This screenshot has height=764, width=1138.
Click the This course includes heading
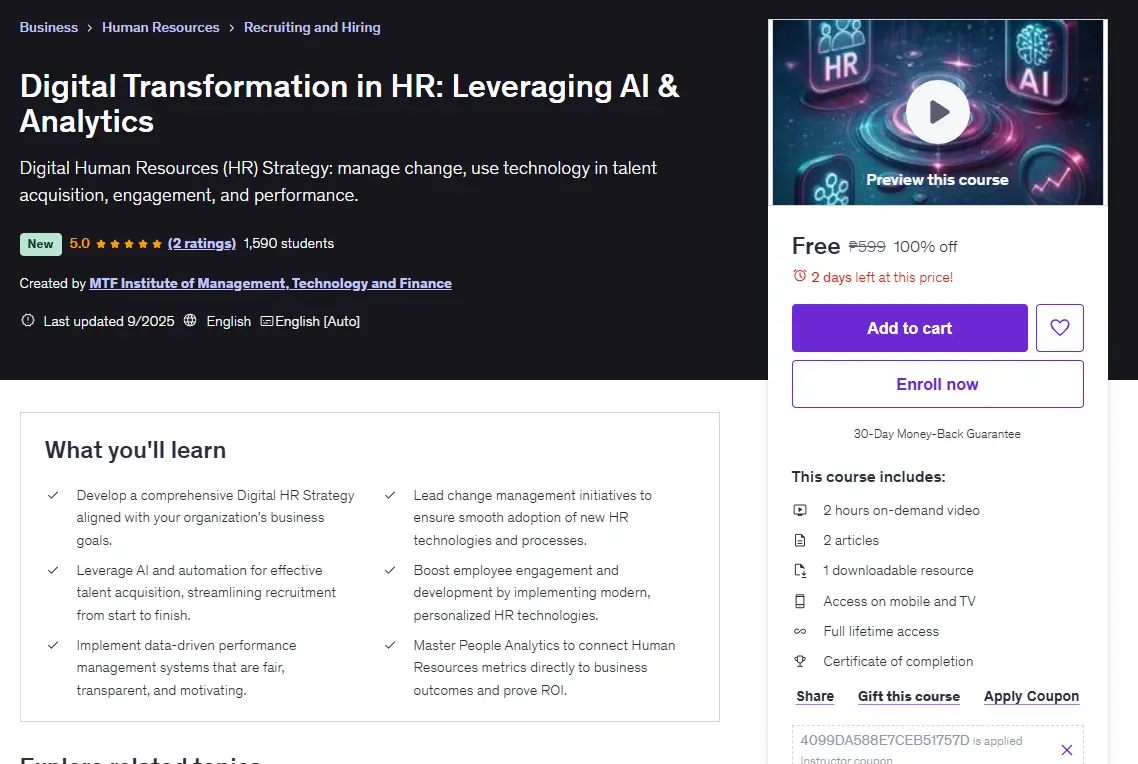(x=868, y=477)
